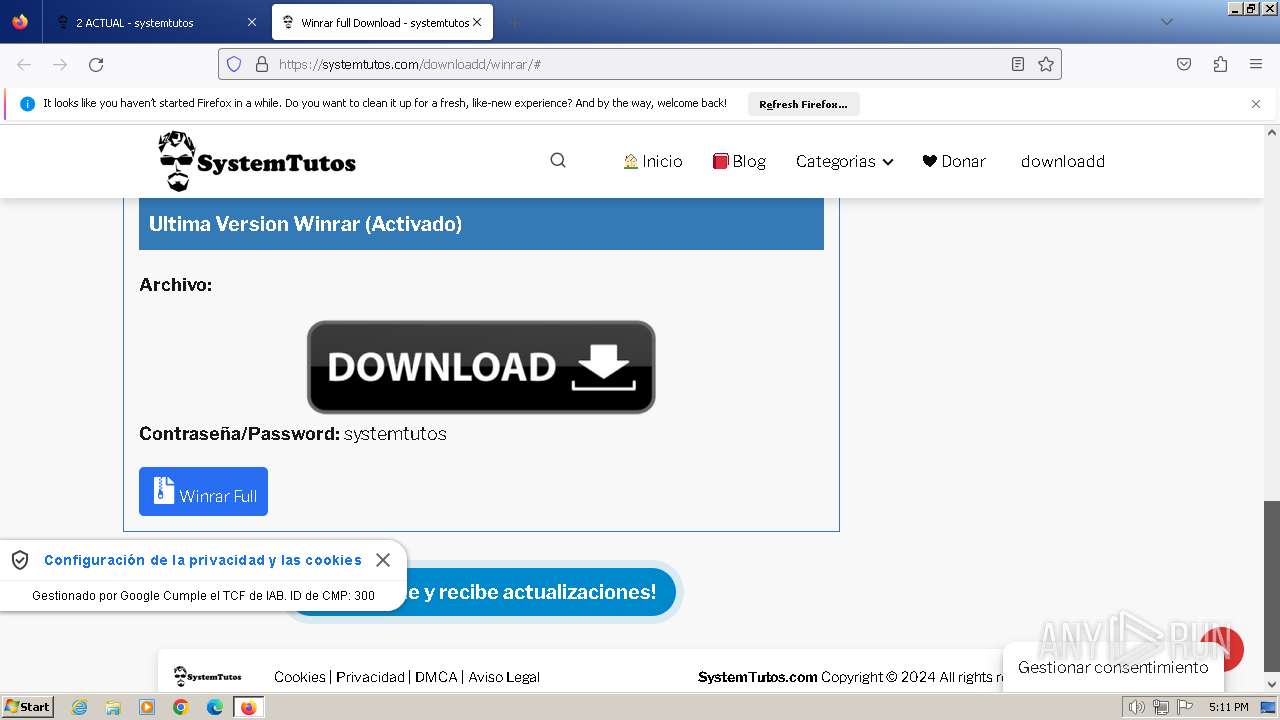Screen dimensions: 1280x720
Task: Open the site search magnifier
Action: 558,160
